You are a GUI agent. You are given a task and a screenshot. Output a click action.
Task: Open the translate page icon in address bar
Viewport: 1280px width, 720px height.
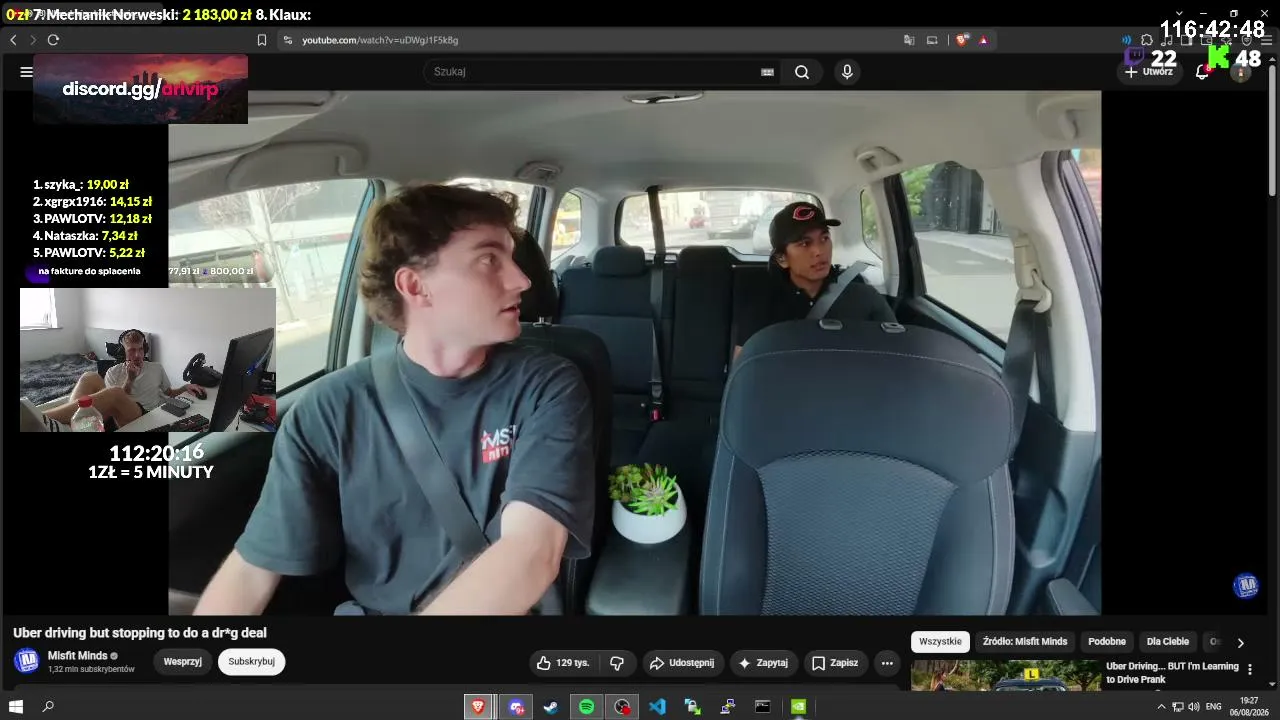(909, 40)
